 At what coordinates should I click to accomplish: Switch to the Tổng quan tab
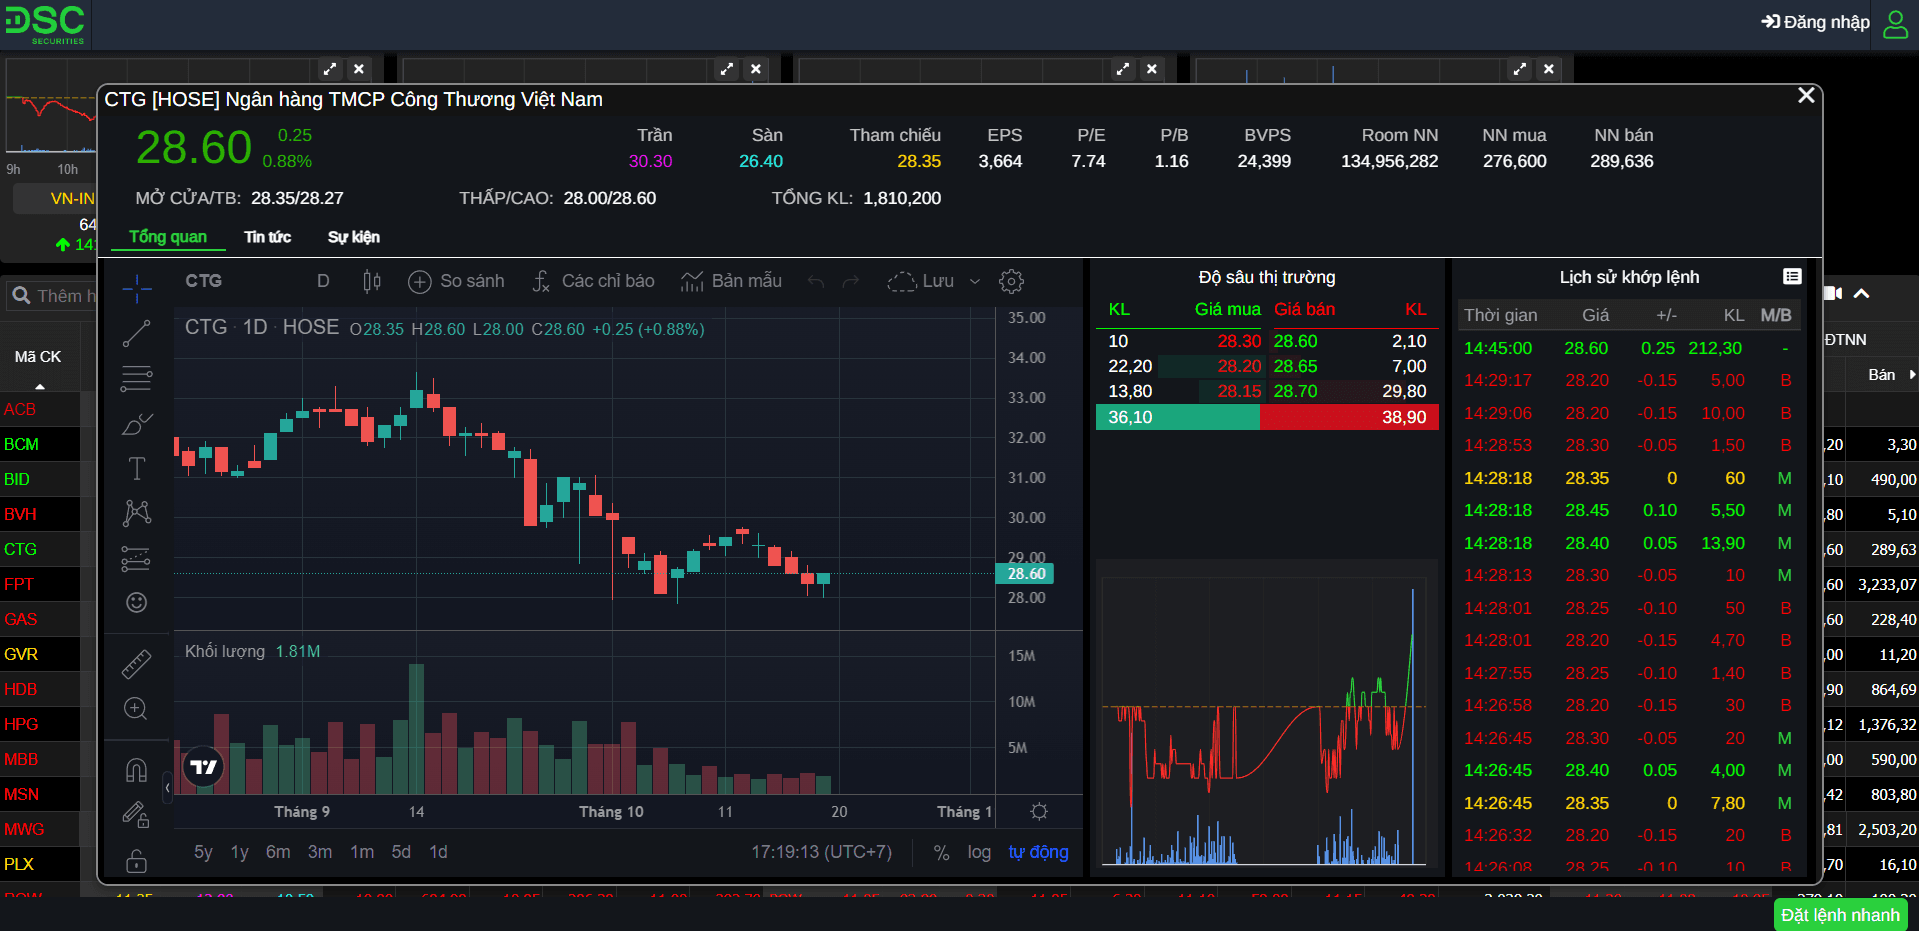click(168, 237)
